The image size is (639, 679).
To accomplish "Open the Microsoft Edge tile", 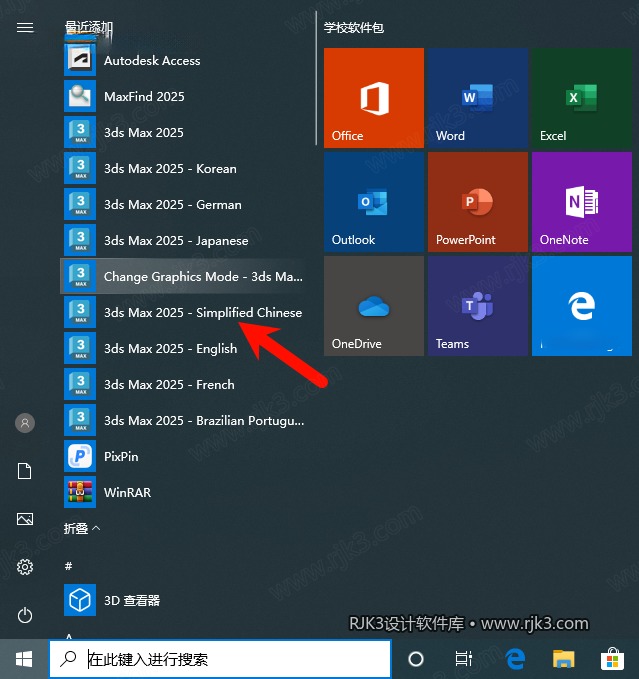I will 581,306.
